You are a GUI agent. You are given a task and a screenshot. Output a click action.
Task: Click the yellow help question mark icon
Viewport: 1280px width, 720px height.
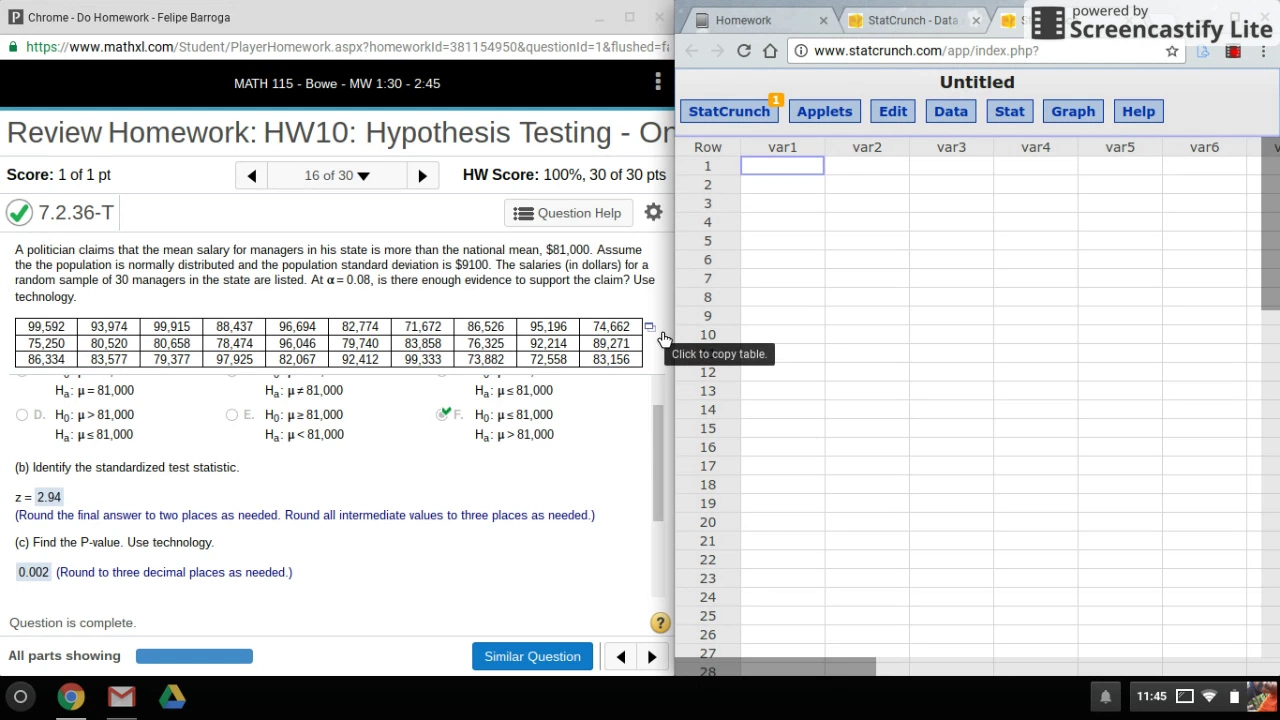point(660,623)
